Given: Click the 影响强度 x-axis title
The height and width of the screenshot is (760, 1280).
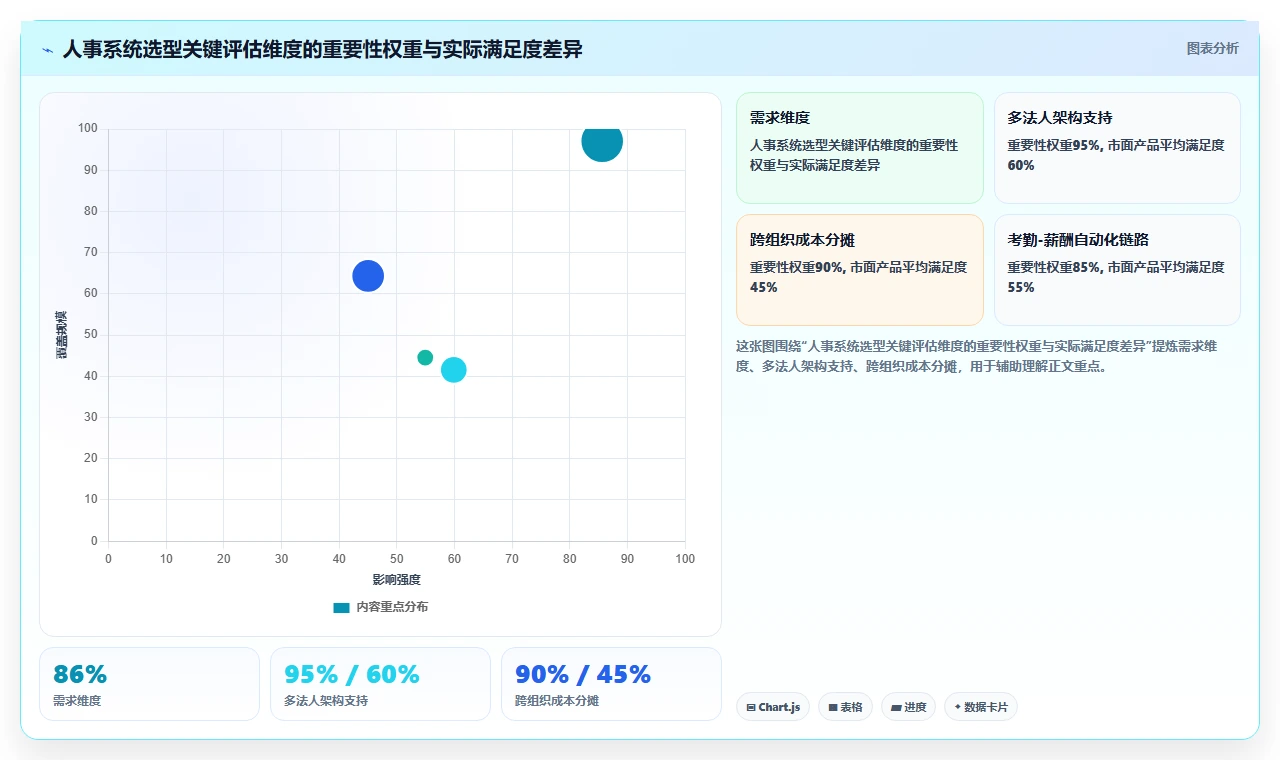Looking at the screenshot, I should click(396, 580).
